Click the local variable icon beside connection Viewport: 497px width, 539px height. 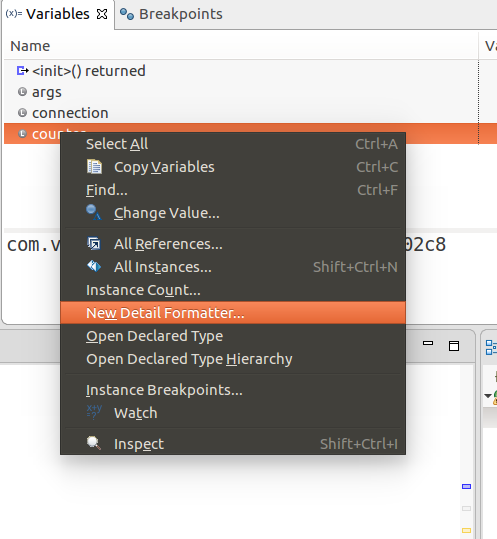pyautogui.click(x=22, y=113)
